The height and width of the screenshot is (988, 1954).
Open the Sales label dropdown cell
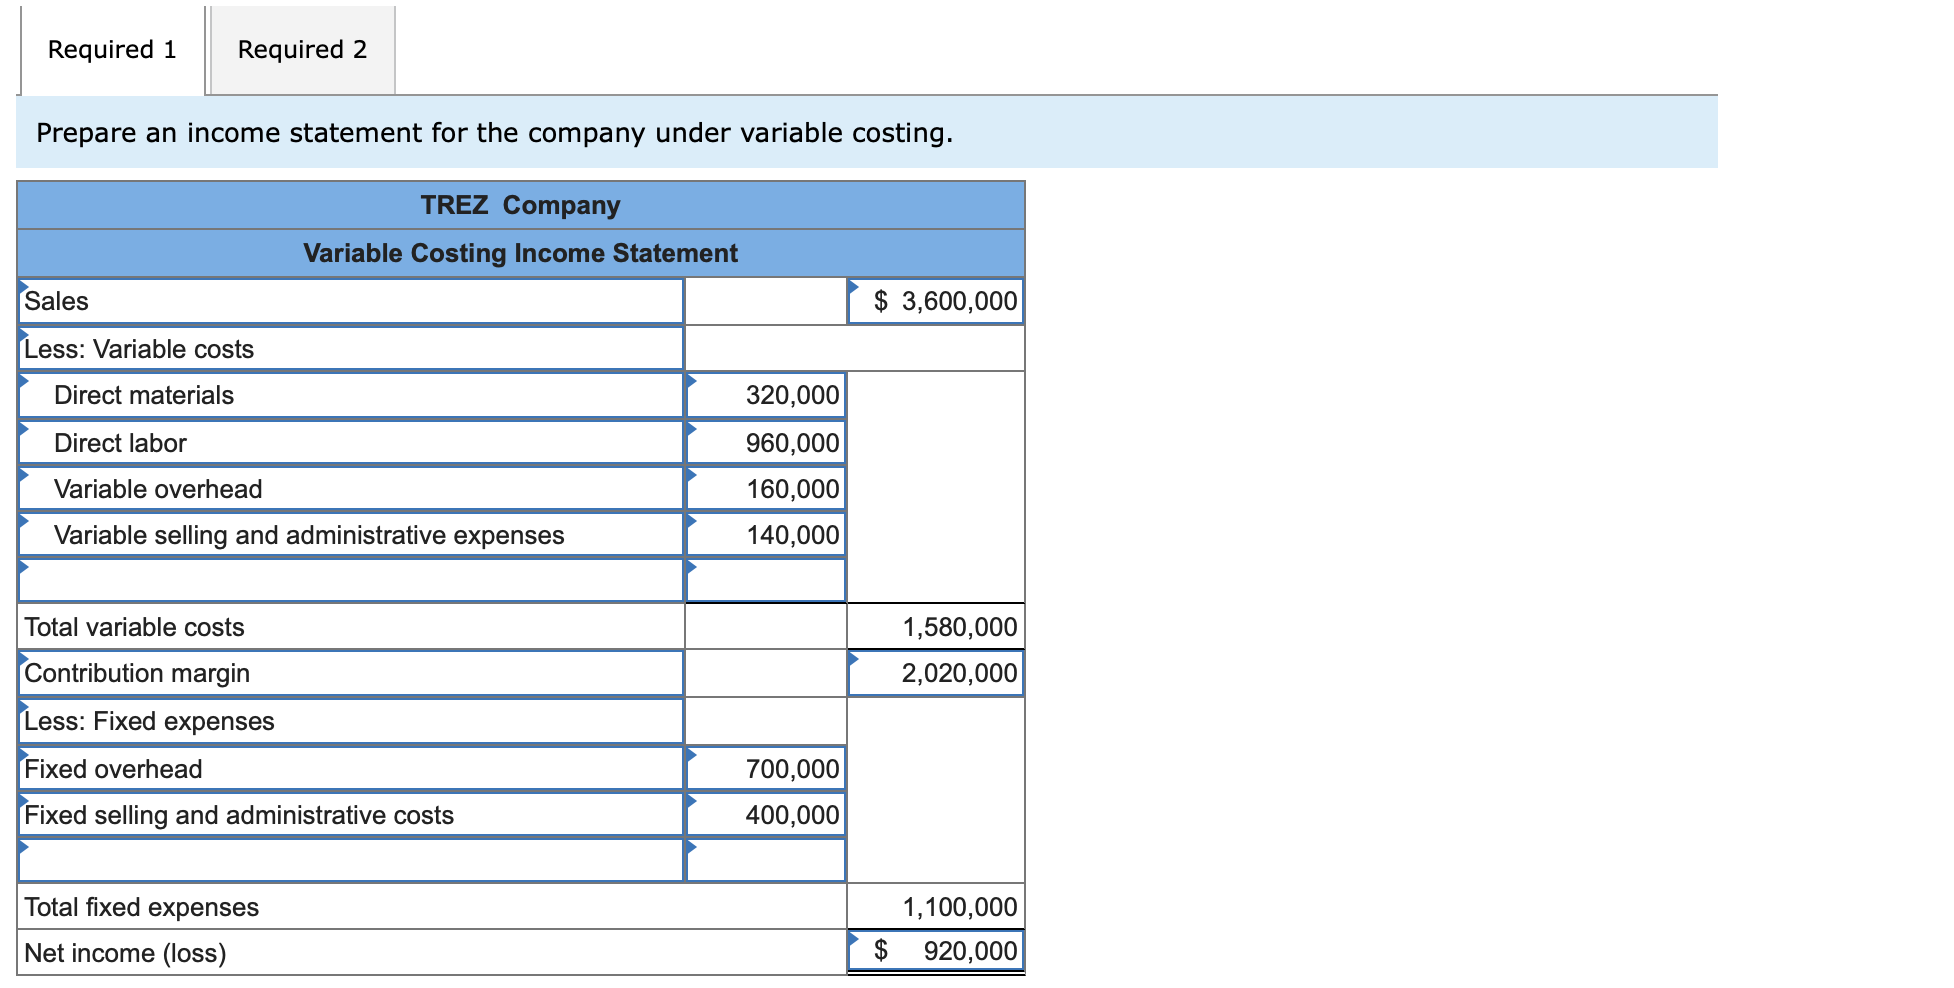point(351,301)
